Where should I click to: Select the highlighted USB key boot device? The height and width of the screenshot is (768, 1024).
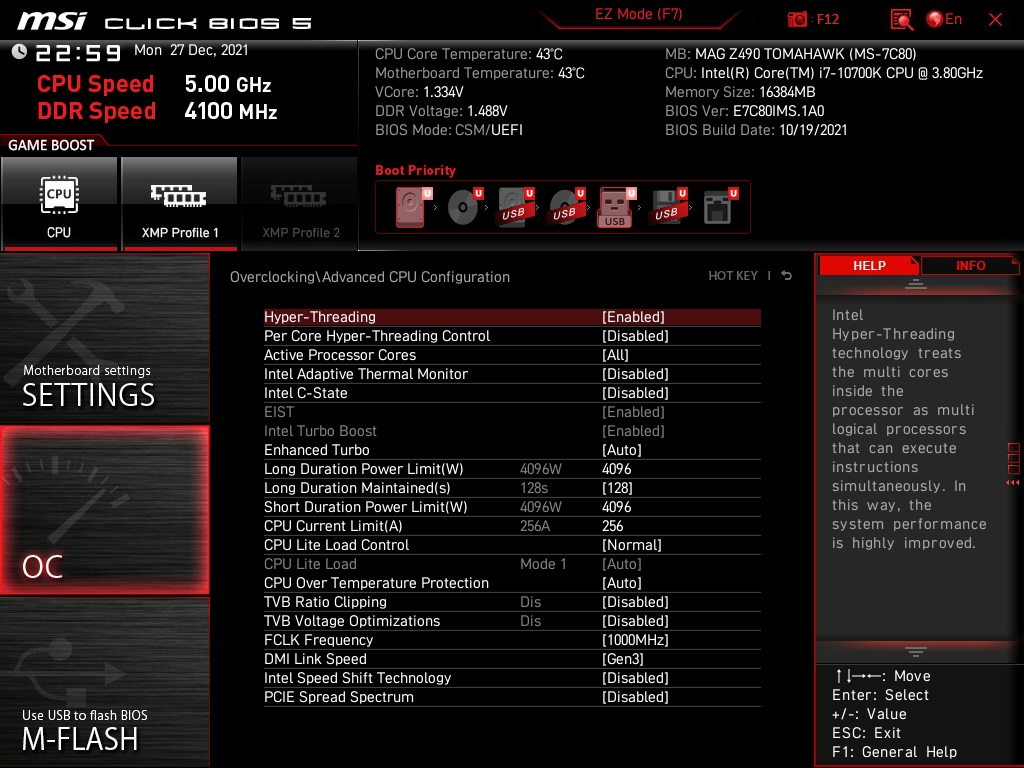[x=616, y=207]
